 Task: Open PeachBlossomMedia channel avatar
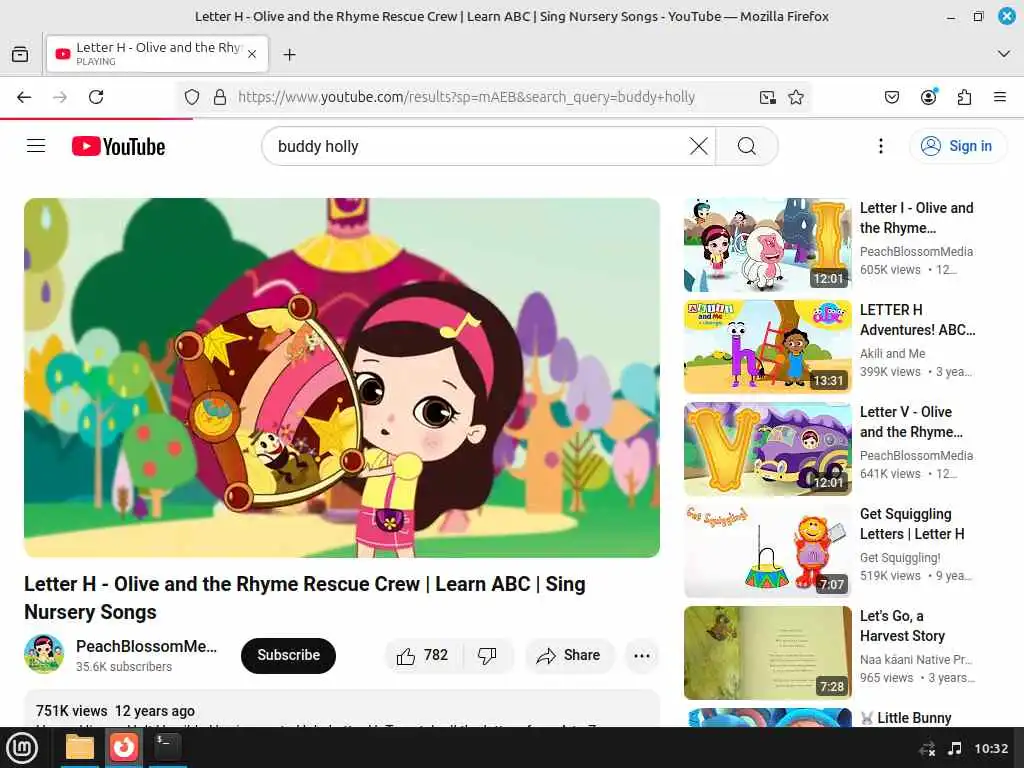coord(44,654)
